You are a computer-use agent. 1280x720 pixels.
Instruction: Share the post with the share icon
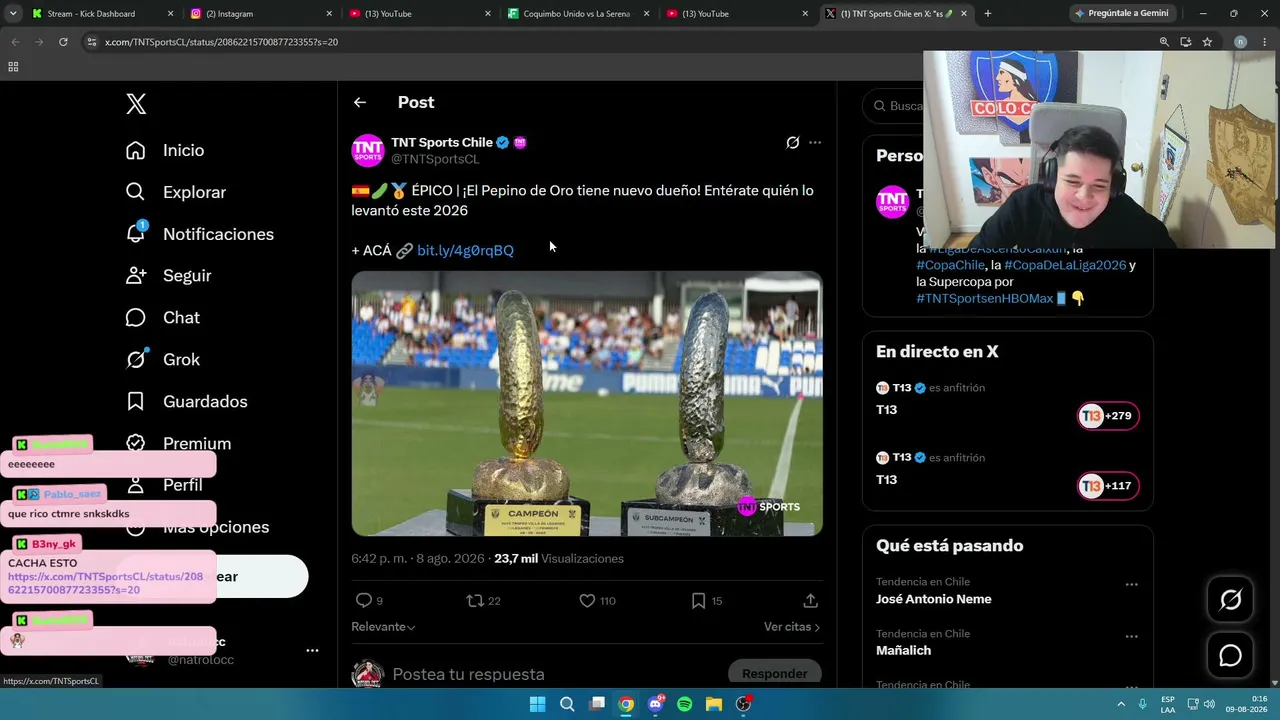[810, 600]
